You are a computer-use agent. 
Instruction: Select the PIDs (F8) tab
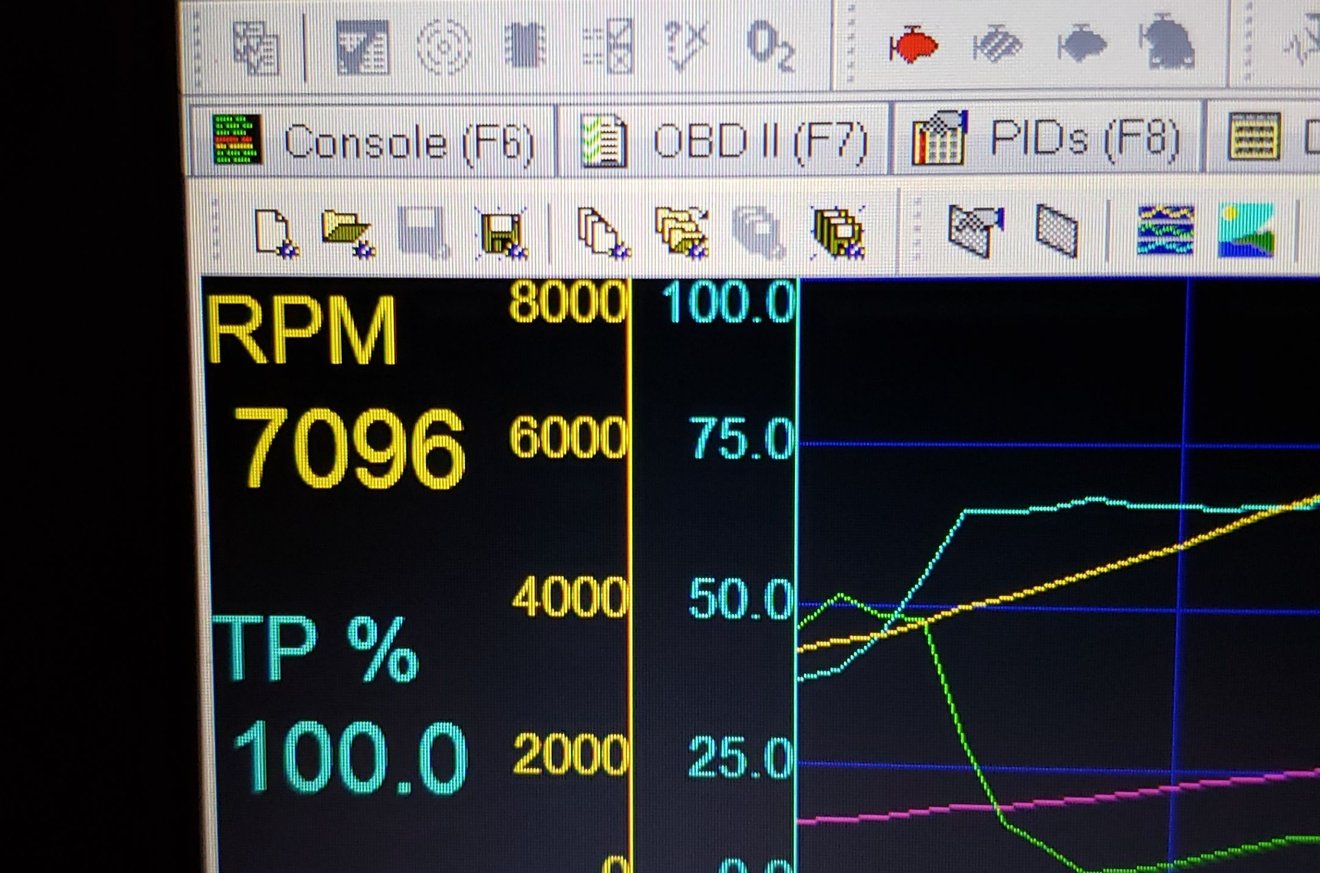pos(1046,140)
